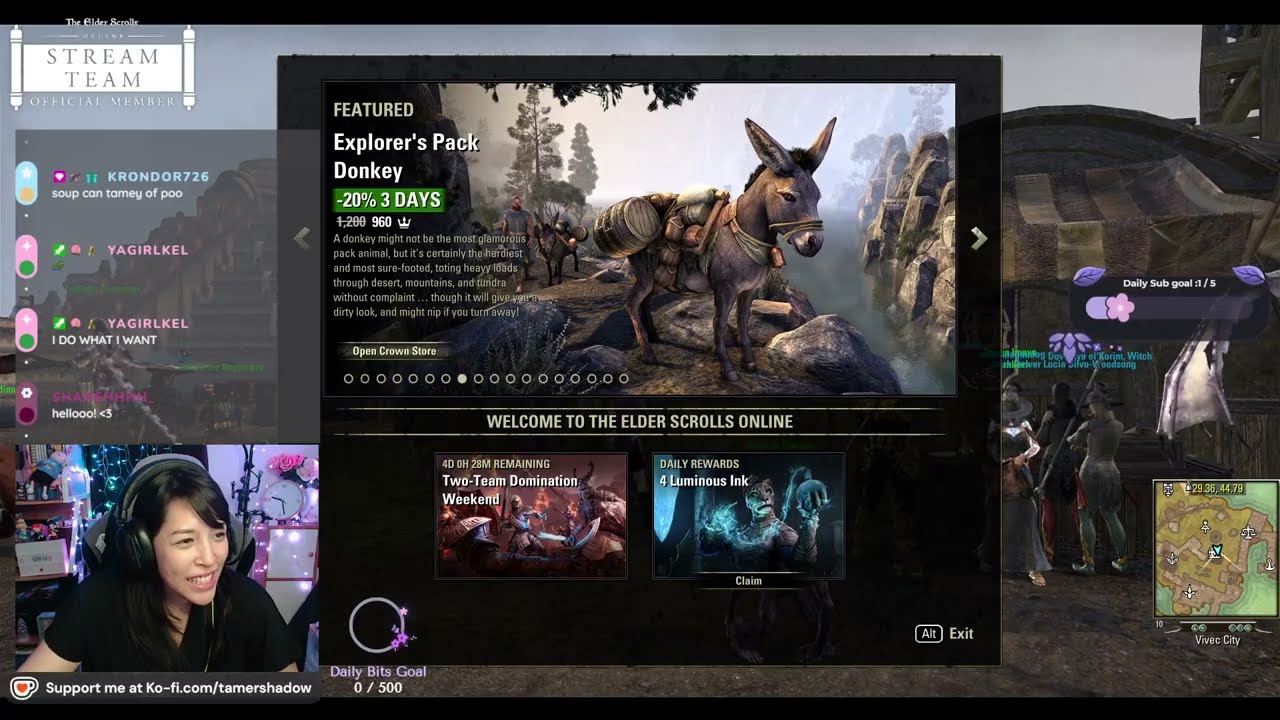Click the 4D 0H 28M REMAINING timer text
Screen dimensions: 1280x720
496,464
